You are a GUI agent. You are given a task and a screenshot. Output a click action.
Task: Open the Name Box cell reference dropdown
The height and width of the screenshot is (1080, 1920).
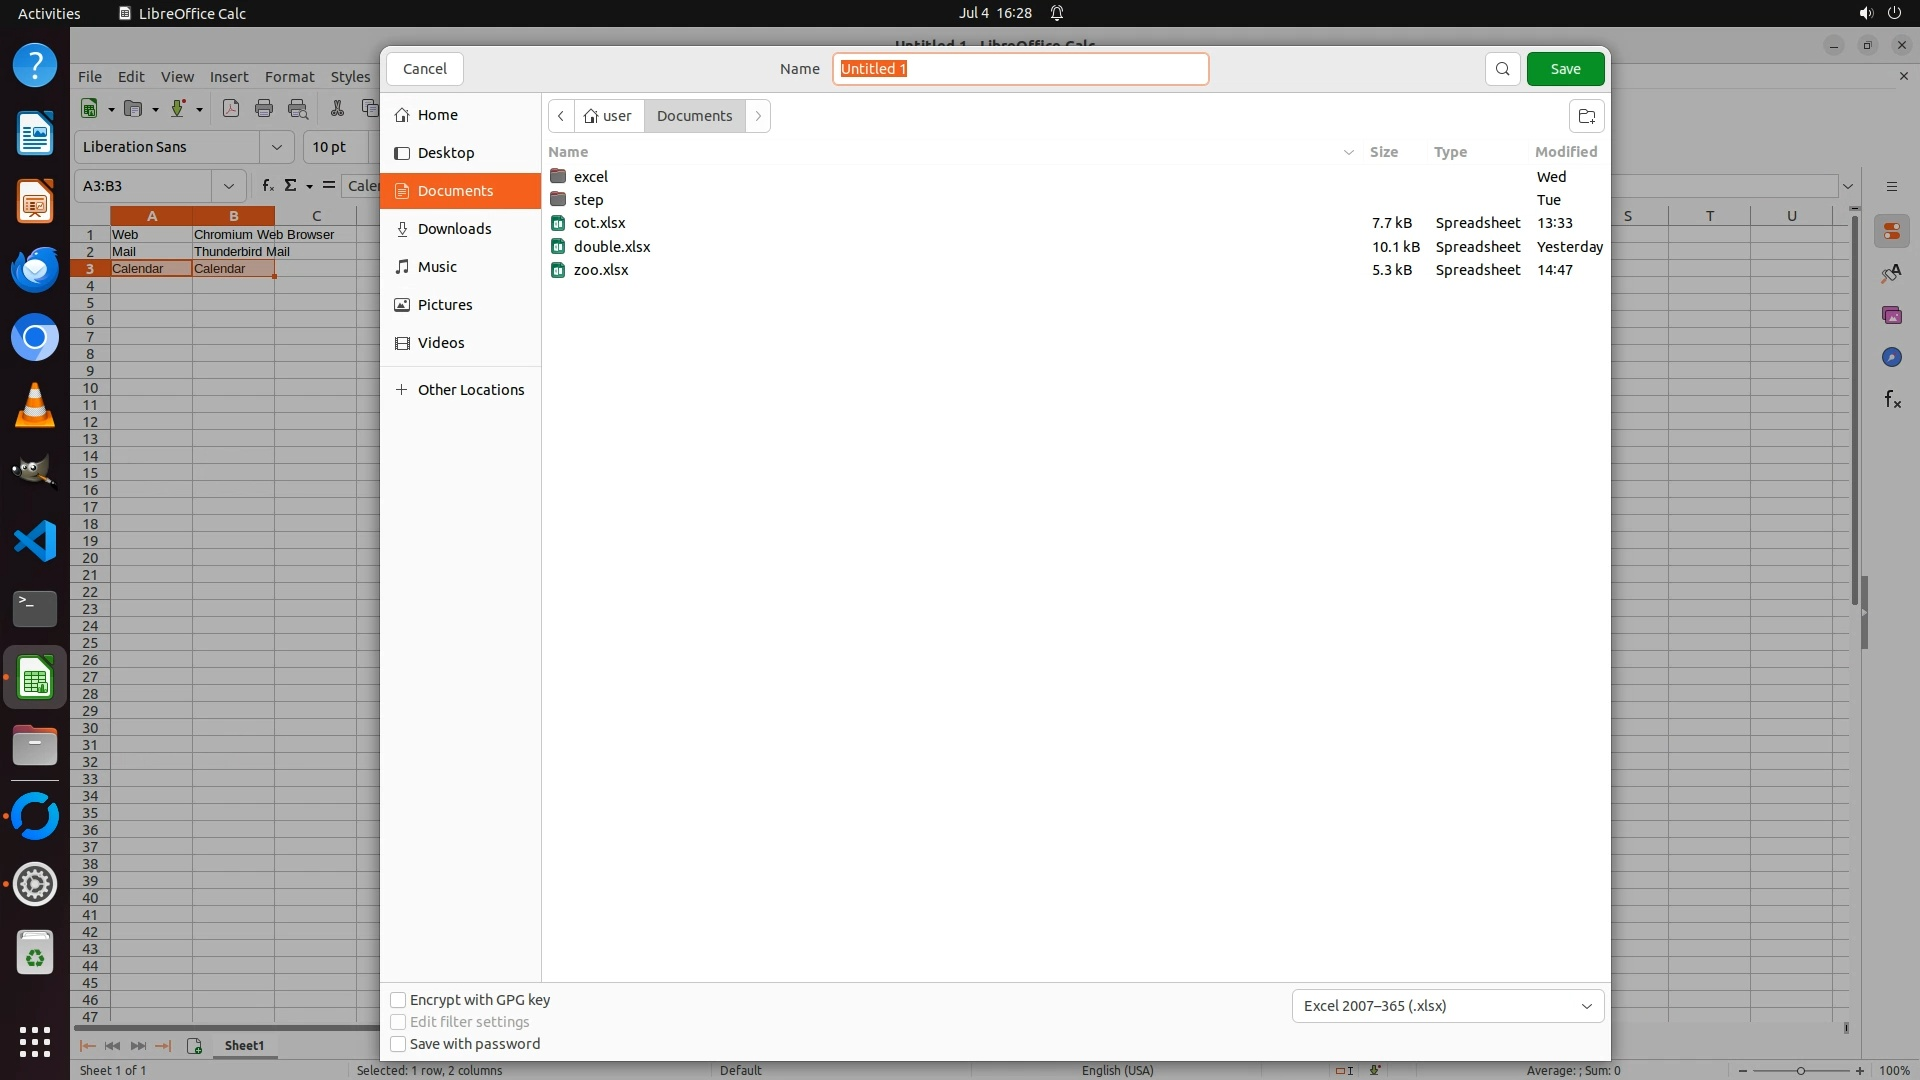point(229,186)
